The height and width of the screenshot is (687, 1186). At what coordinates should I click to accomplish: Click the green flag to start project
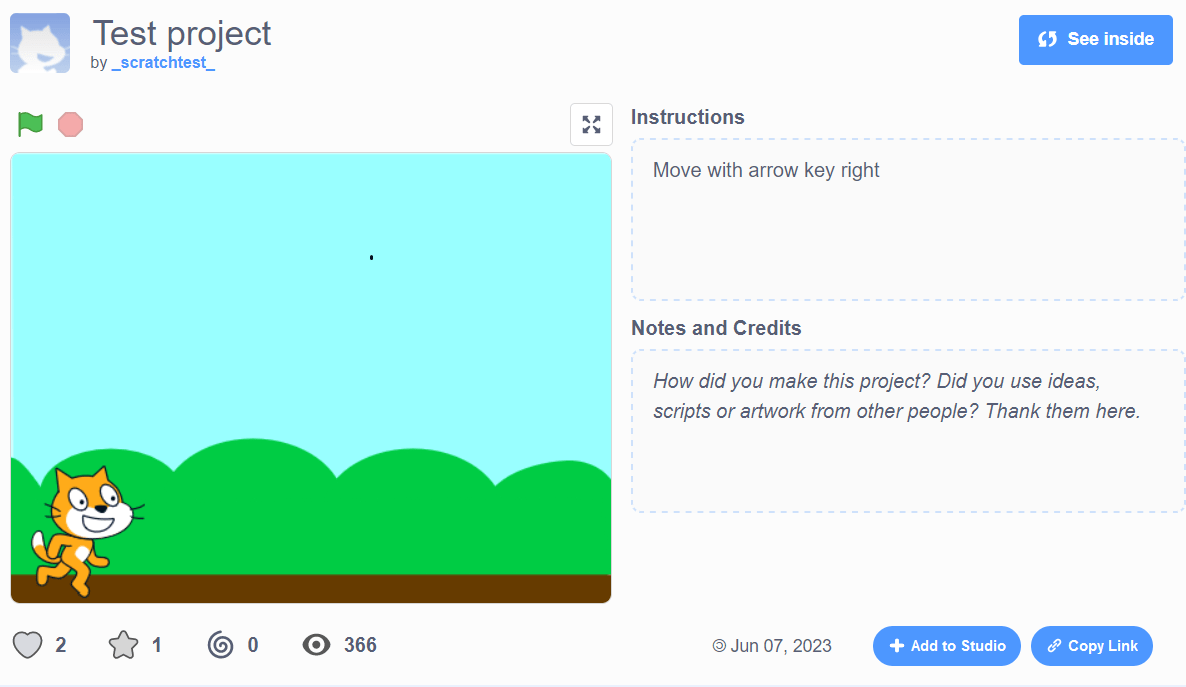(x=28, y=122)
